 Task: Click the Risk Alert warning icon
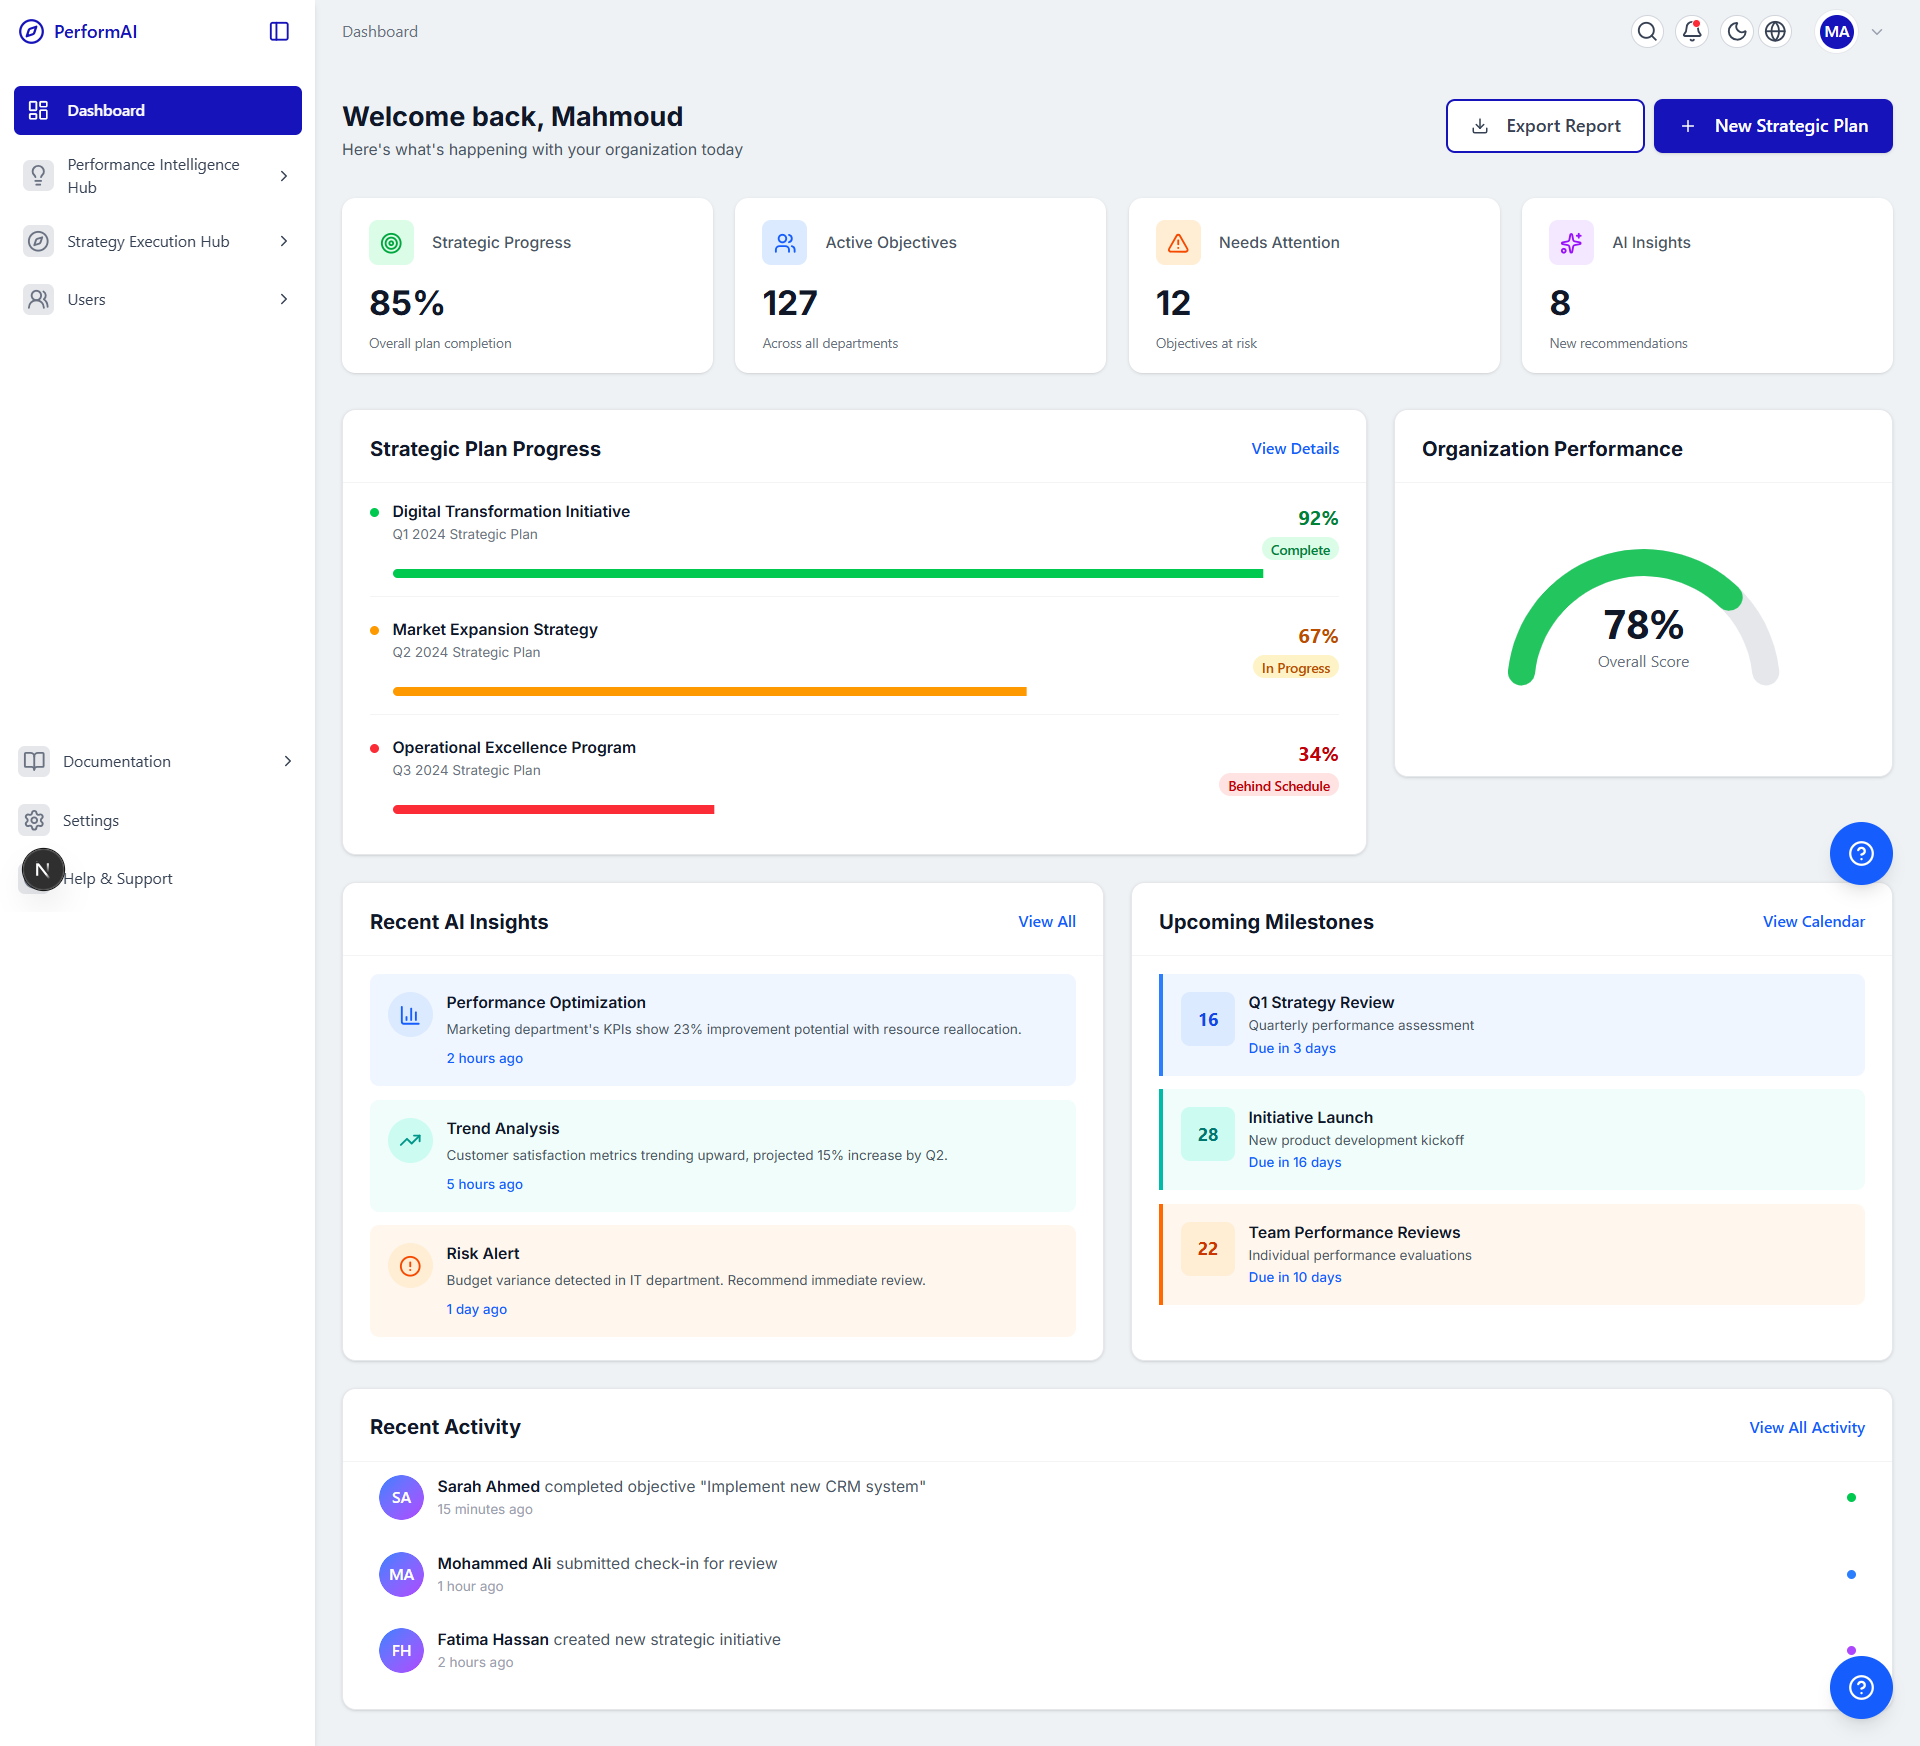tap(410, 1266)
